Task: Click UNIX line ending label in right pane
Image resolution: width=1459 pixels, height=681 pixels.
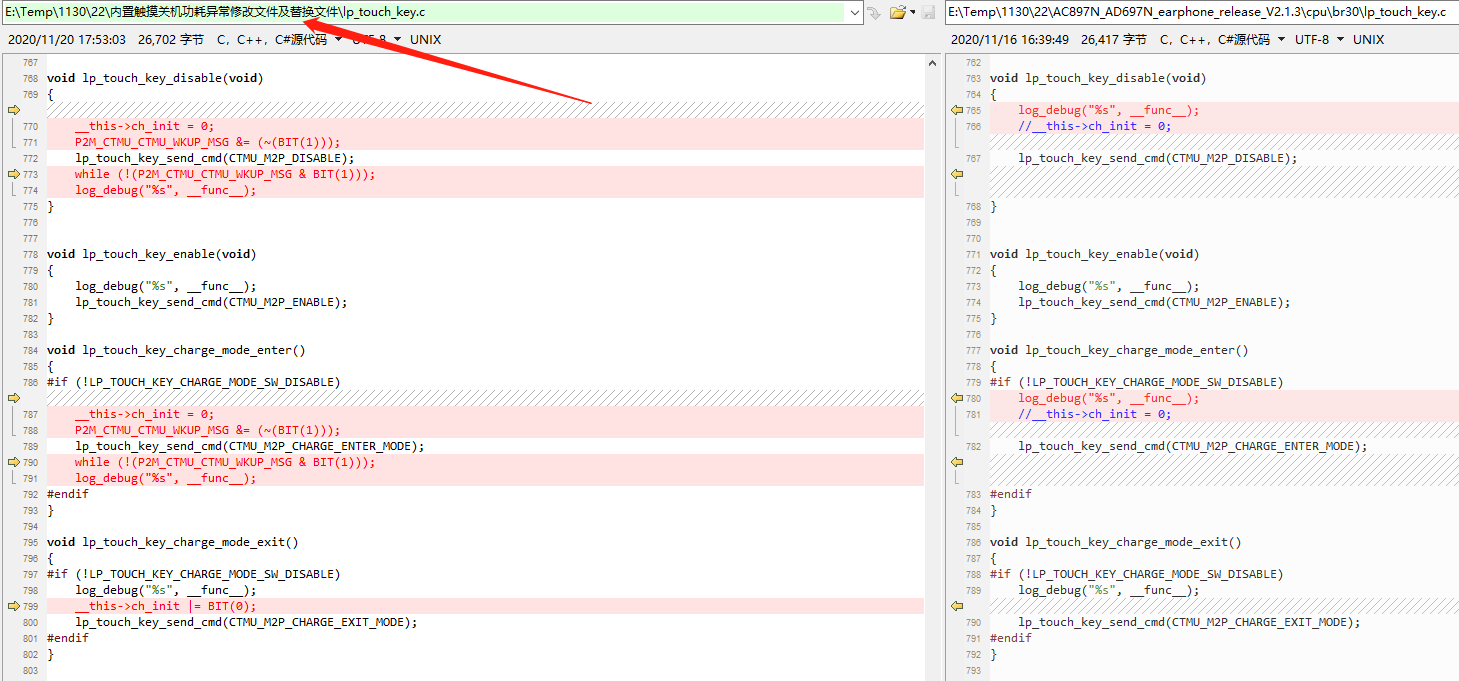Action: 1368,39
